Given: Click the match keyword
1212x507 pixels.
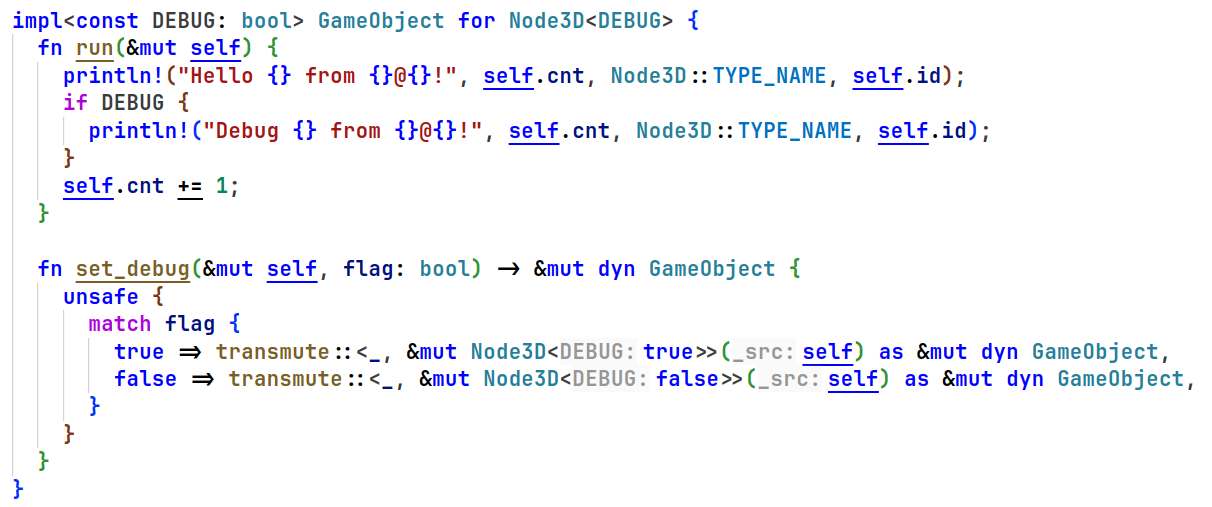Looking at the screenshot, I should pos(119,324).
